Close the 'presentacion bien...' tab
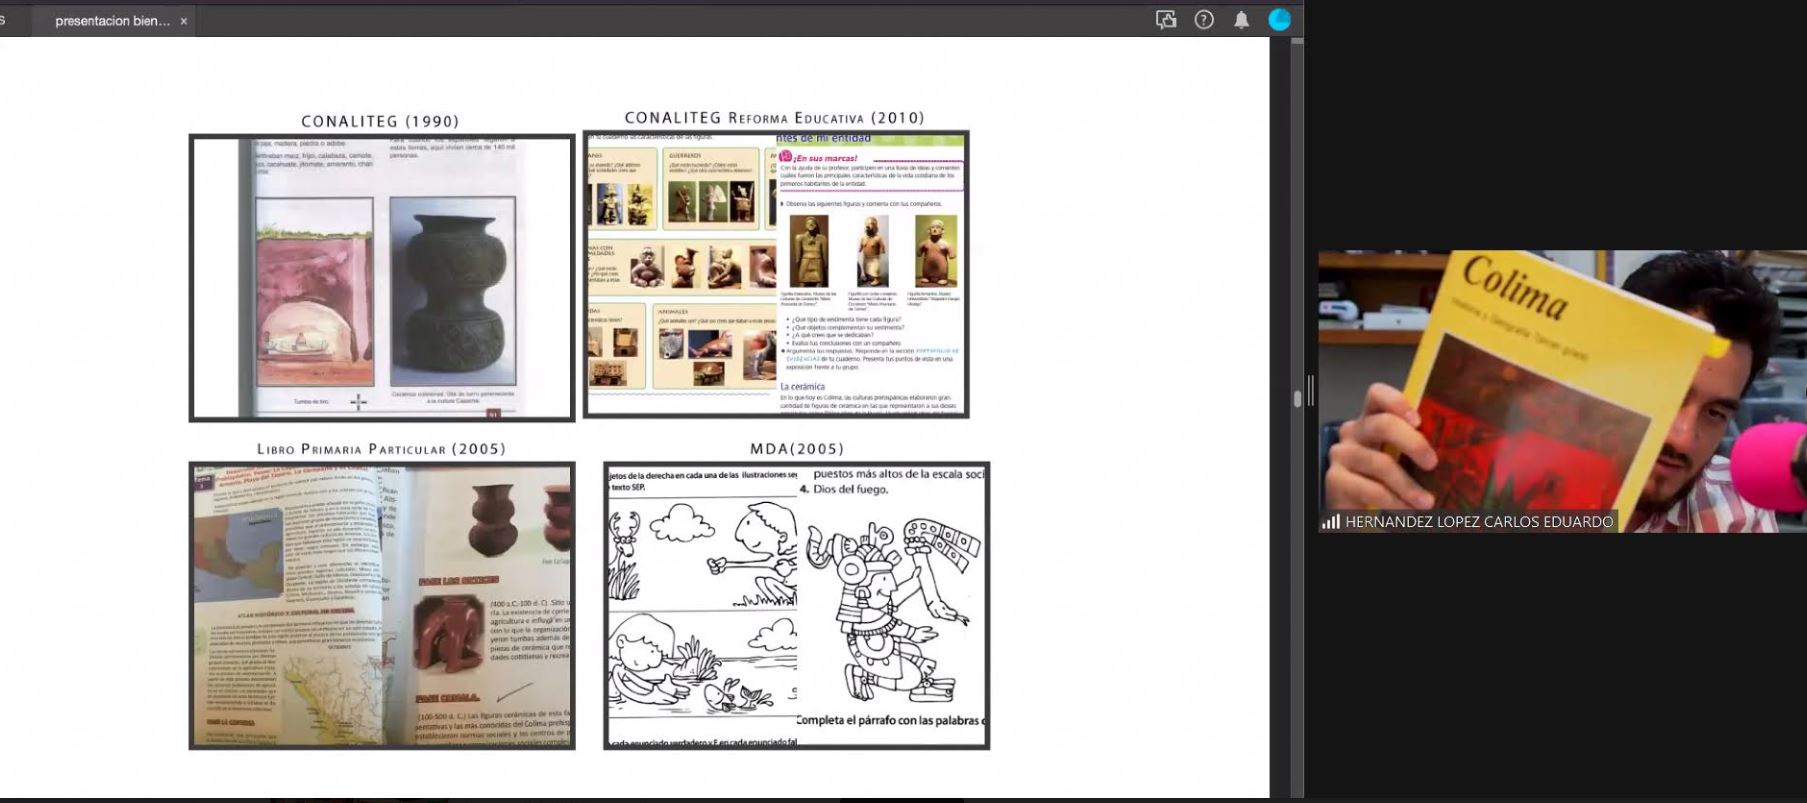 [x=184, y=21]
